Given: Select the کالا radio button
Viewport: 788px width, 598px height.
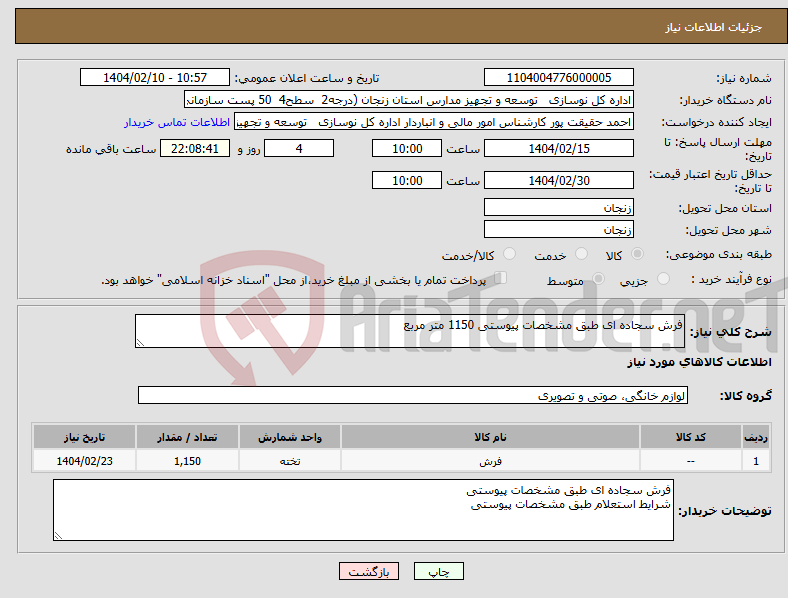Looking at the screenshot, I should pos(637,254).
